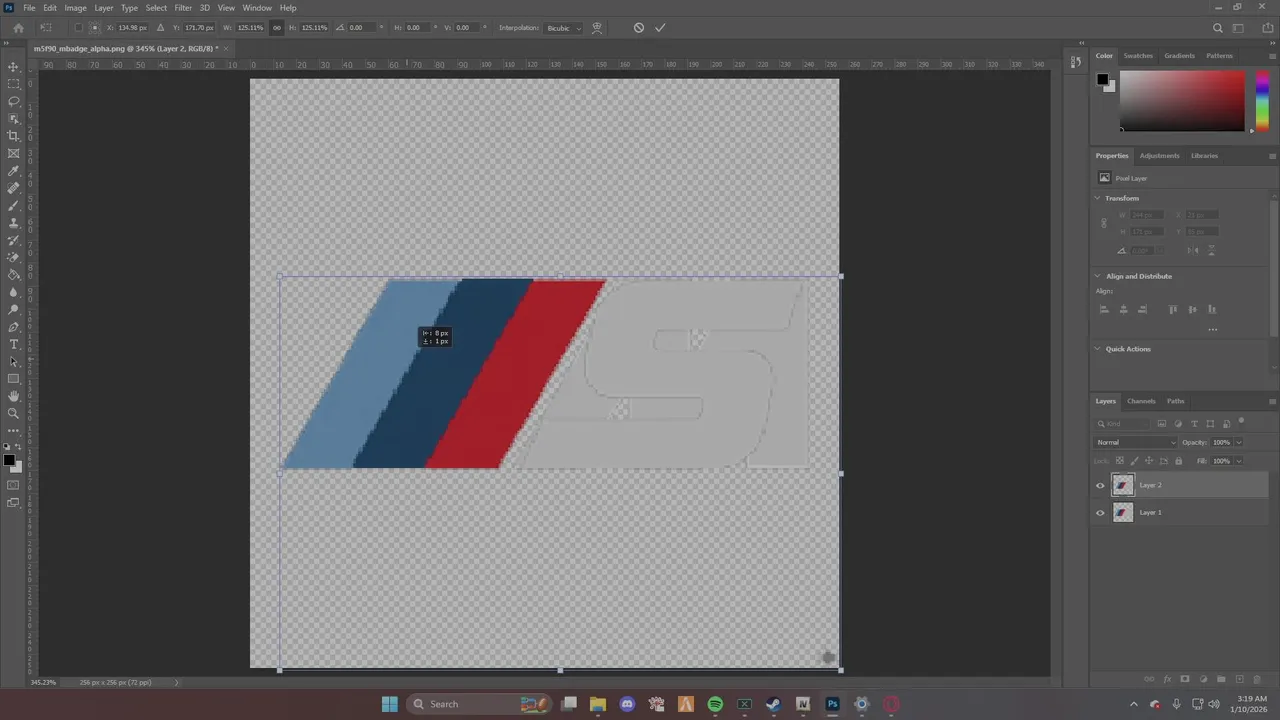Open the layer Fill dropdown arrow
This screenshot has height=720, width=1280.
click(1239, 461)
